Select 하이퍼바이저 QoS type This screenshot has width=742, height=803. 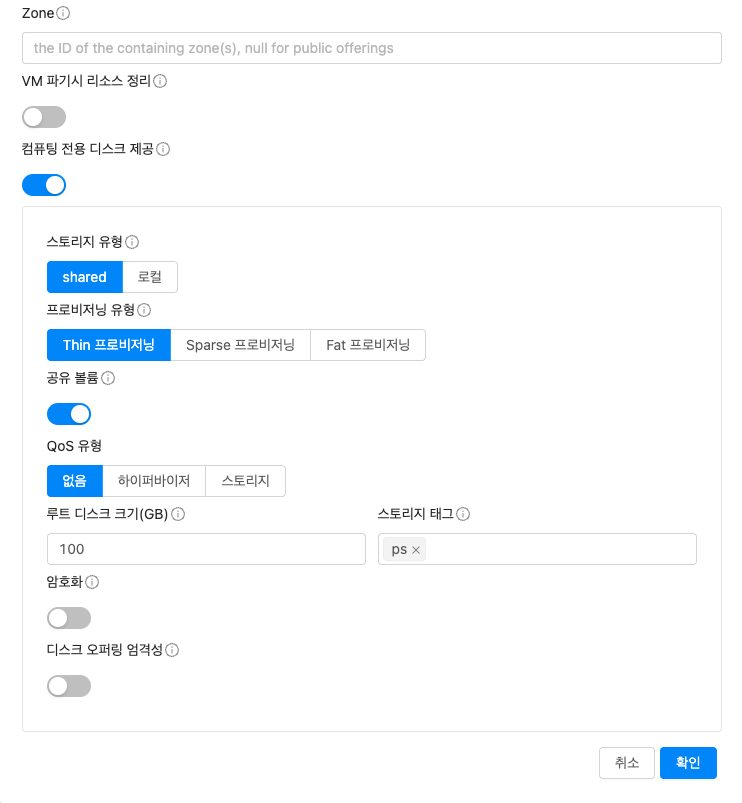[154, 481]
